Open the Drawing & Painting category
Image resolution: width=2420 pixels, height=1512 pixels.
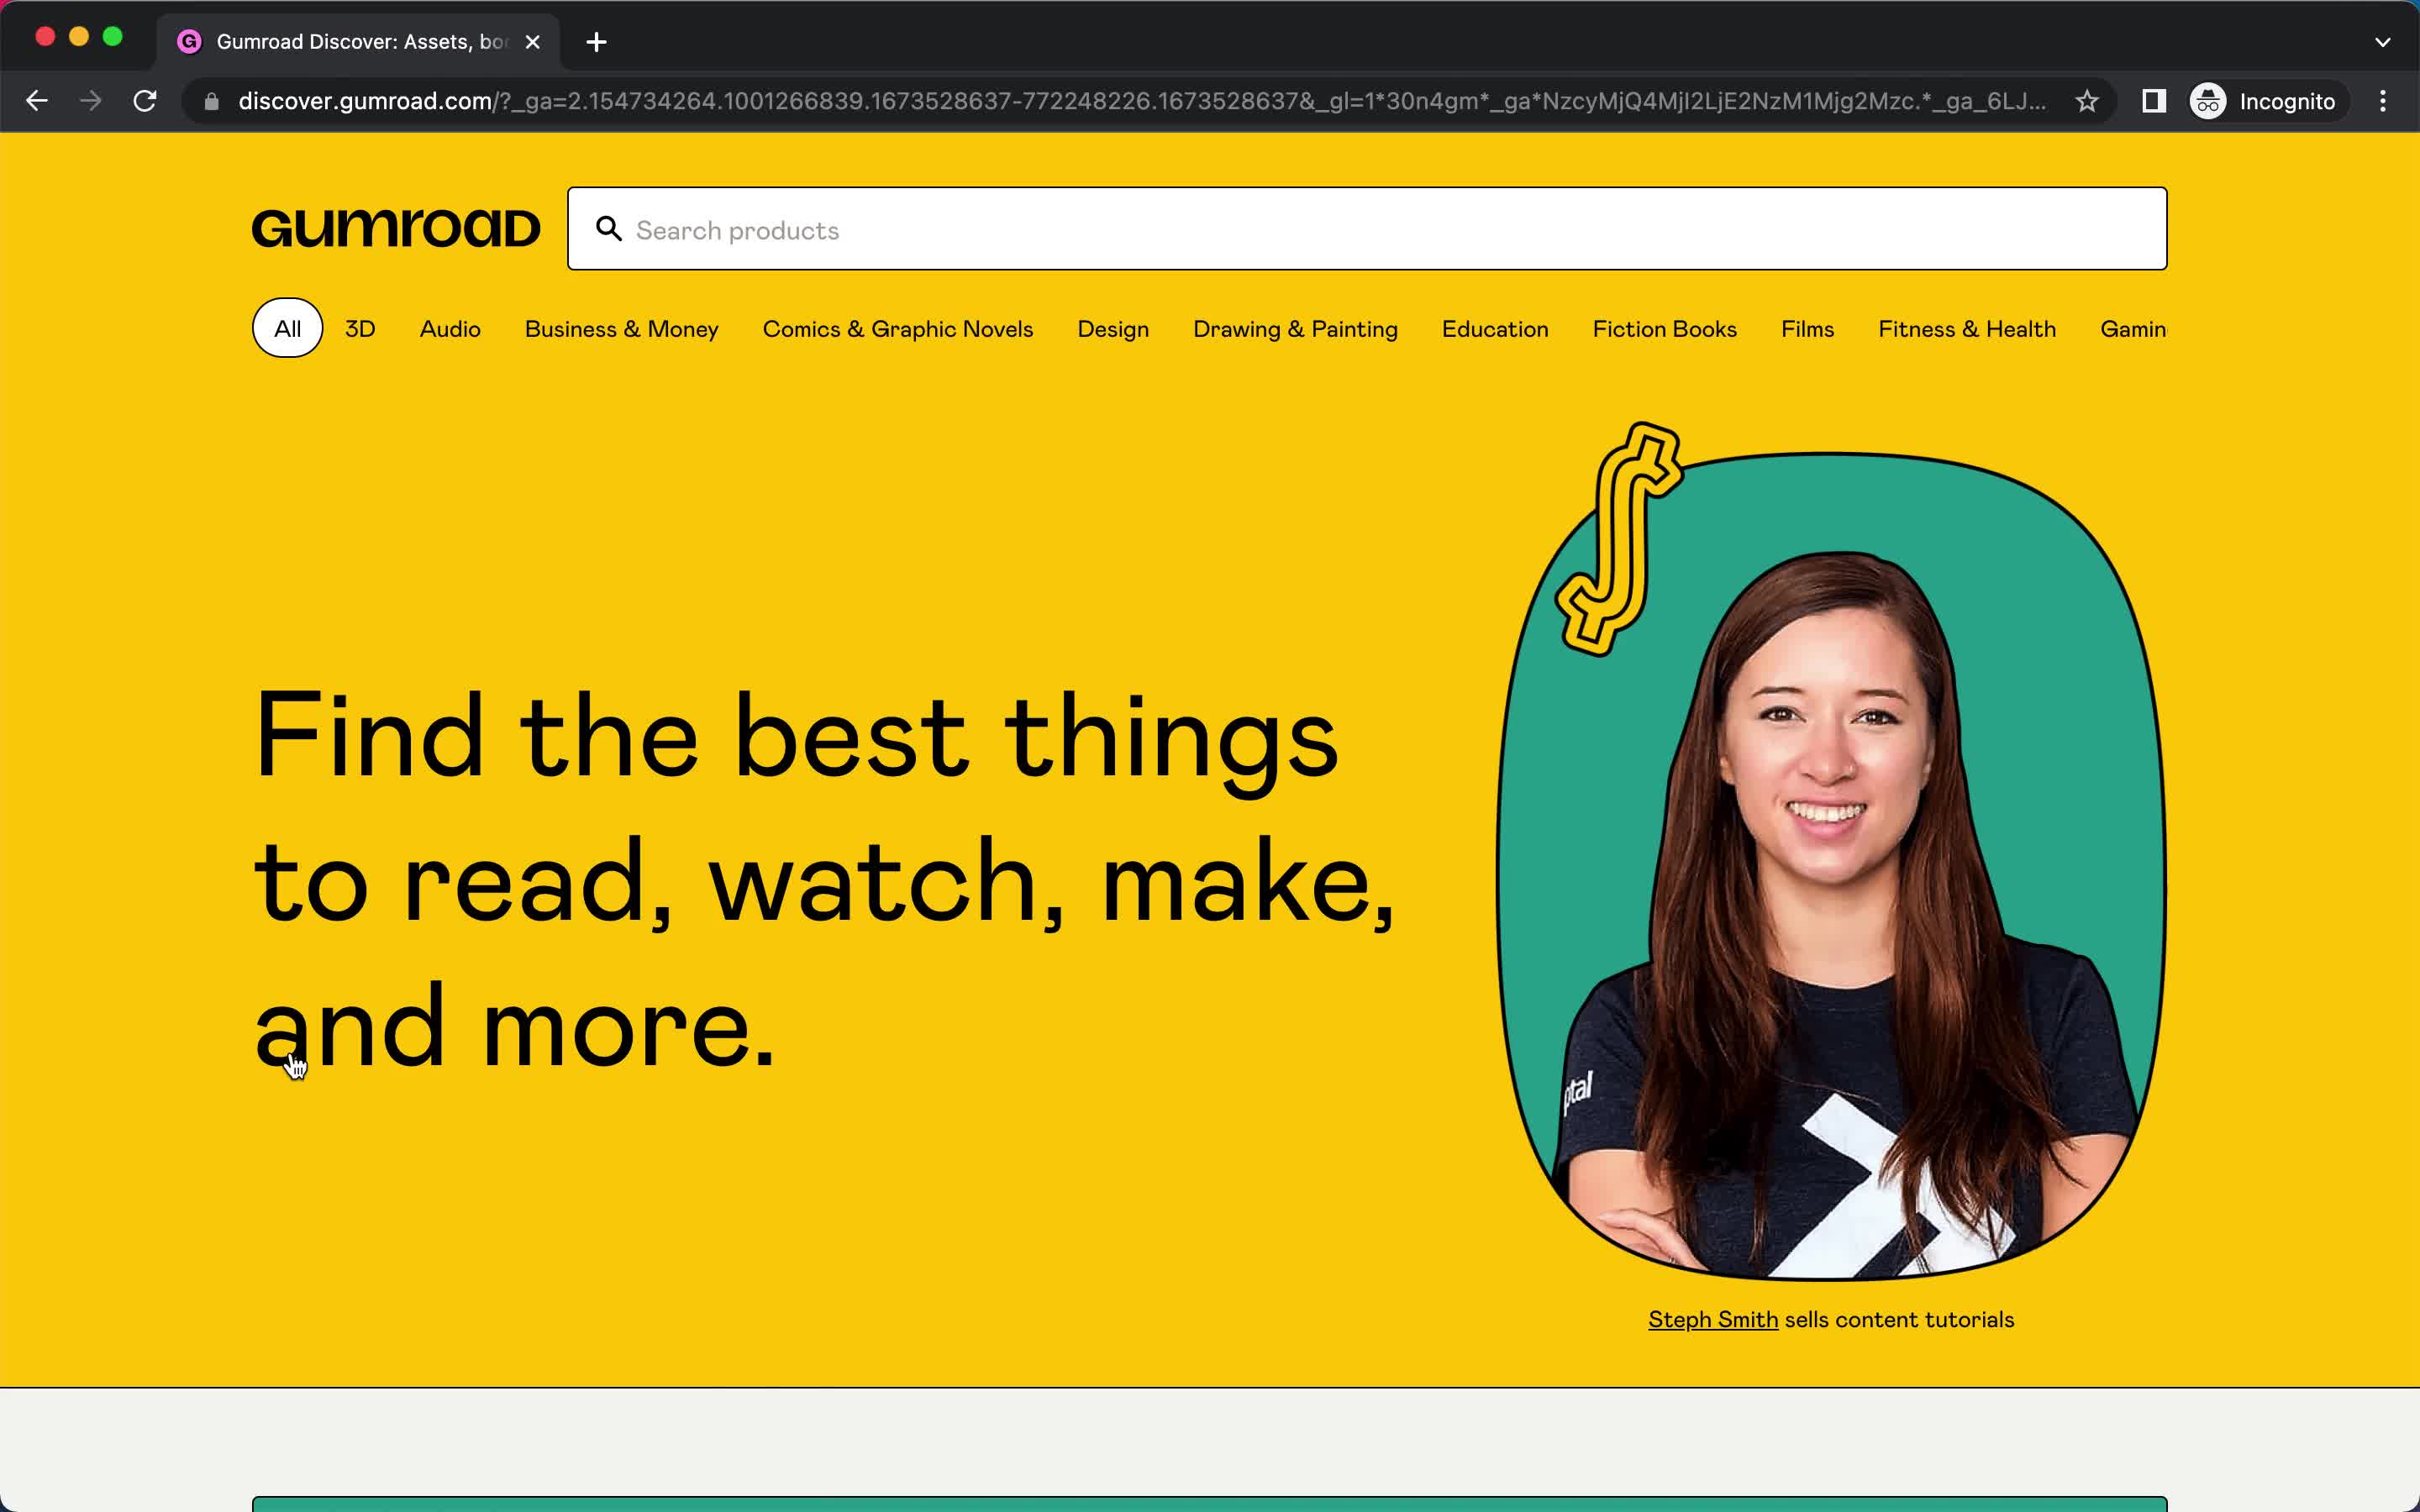coord(1295,329)
